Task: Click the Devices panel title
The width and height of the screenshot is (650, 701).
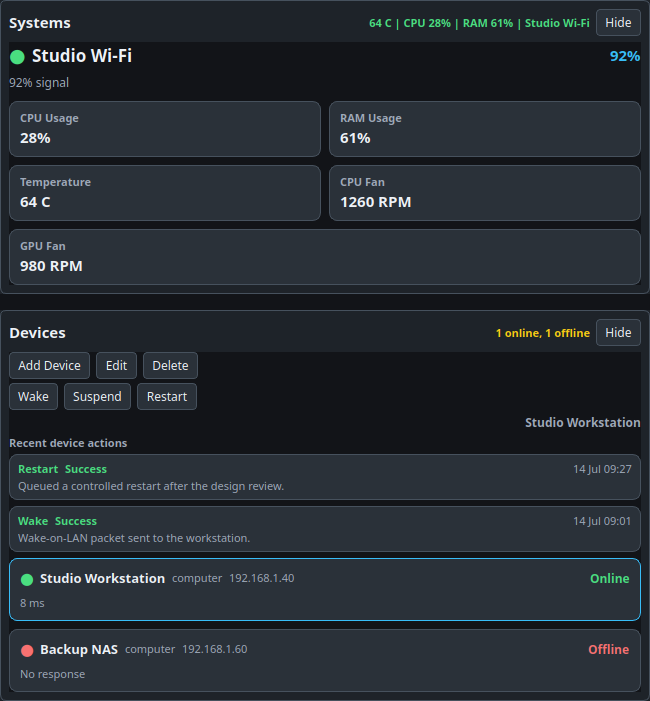Action: tap(38, 333)
